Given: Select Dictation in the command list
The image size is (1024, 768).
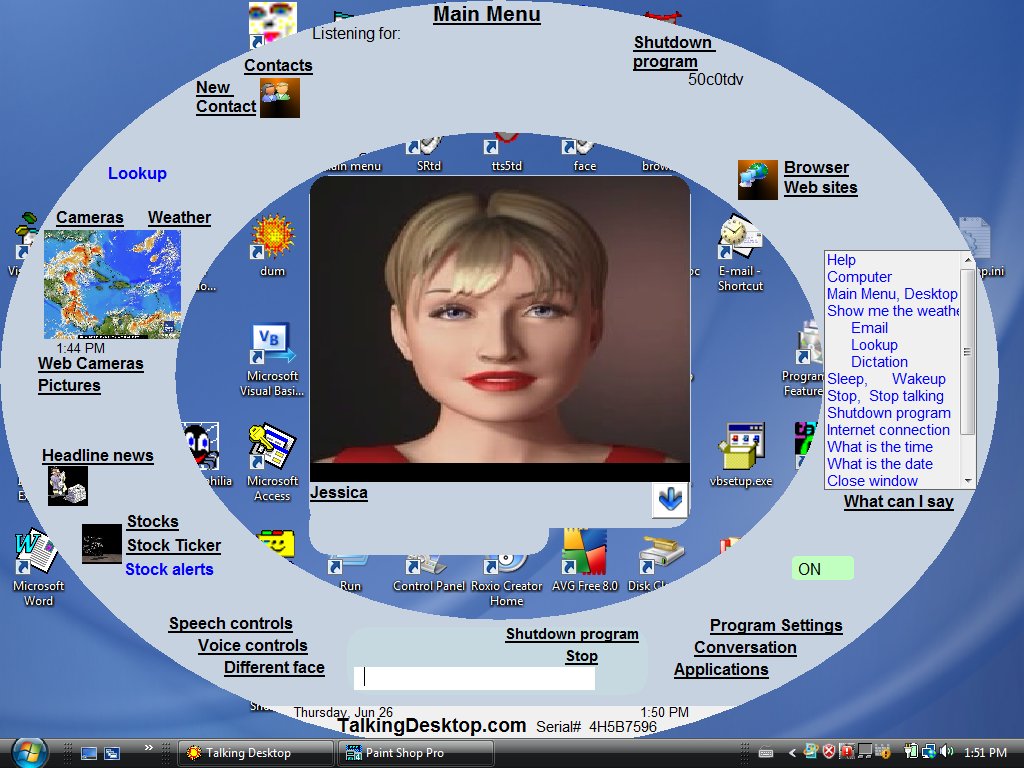Looking at the screenshot, I should tap(879, 362).
